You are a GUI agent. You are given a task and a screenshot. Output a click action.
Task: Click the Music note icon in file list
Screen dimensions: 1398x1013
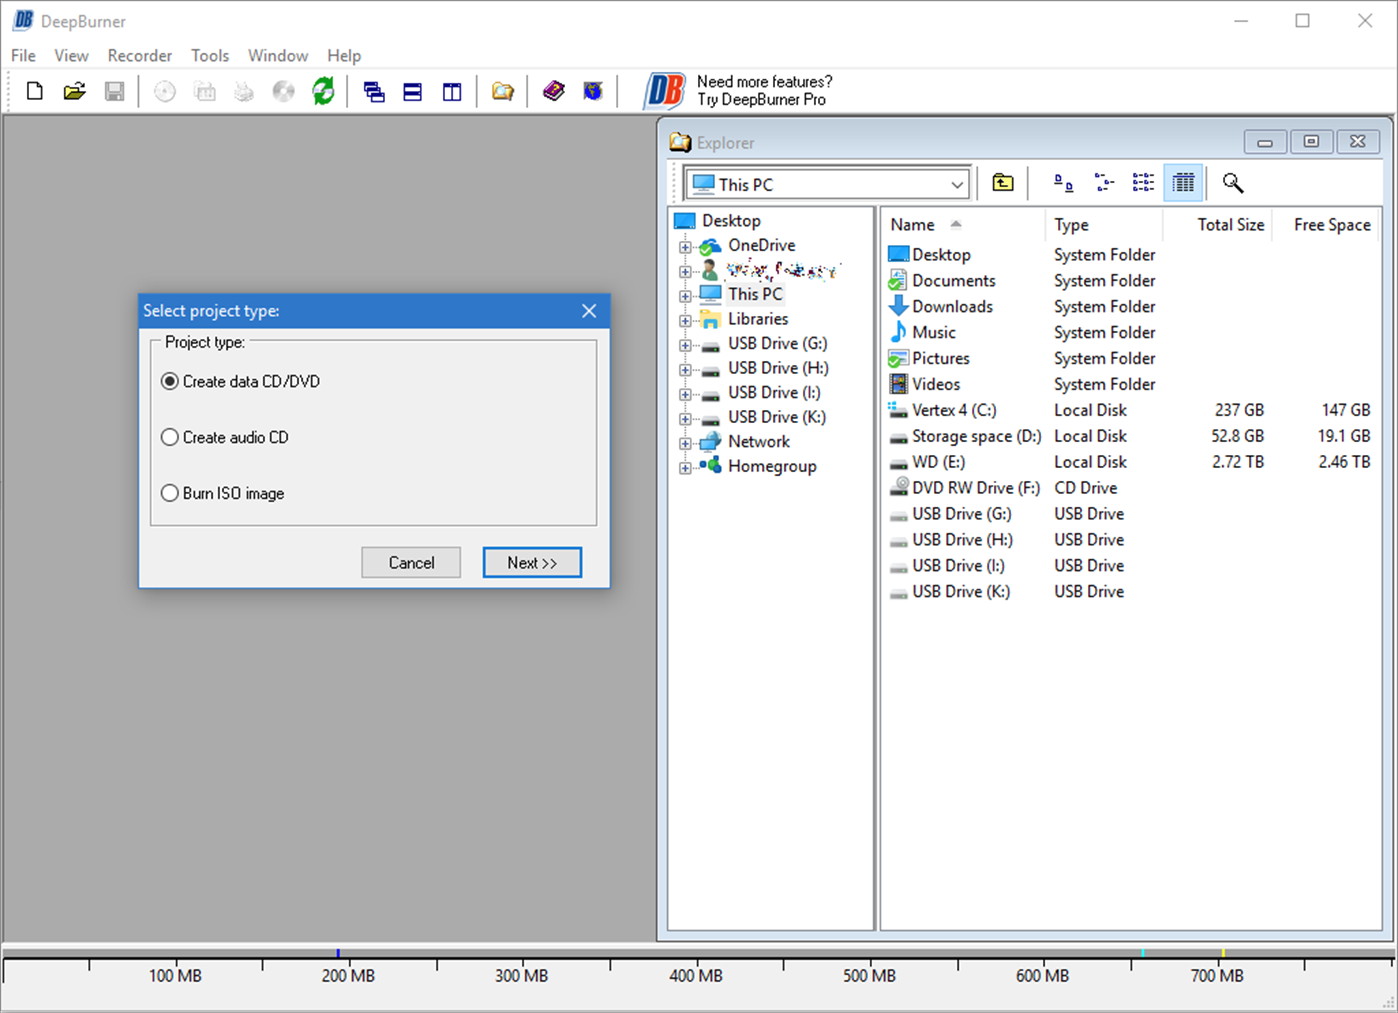[x=898, y=332]
